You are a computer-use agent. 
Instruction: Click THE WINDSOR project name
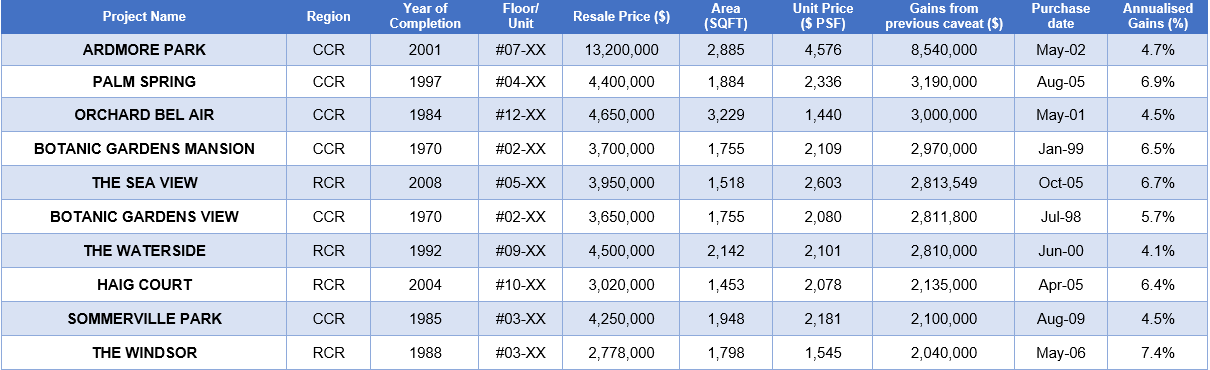coord(144,353)
